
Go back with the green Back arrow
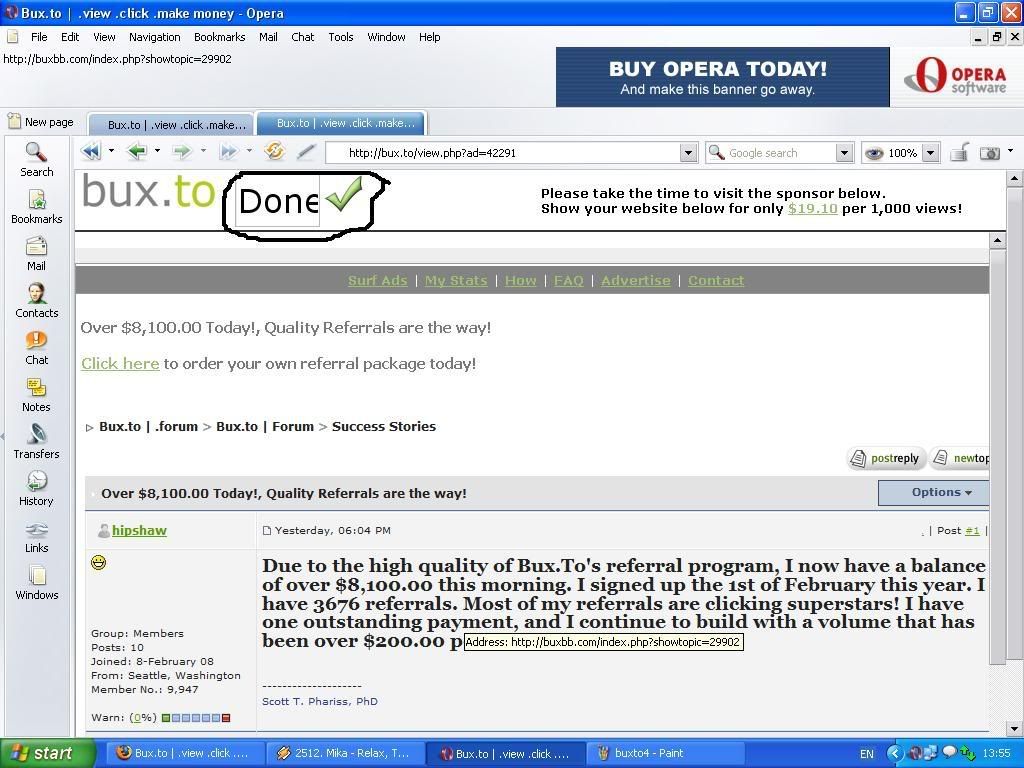[137, 152]
